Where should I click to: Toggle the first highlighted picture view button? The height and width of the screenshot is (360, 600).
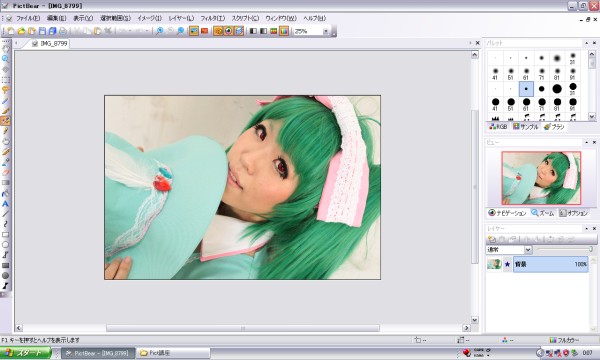194,31
